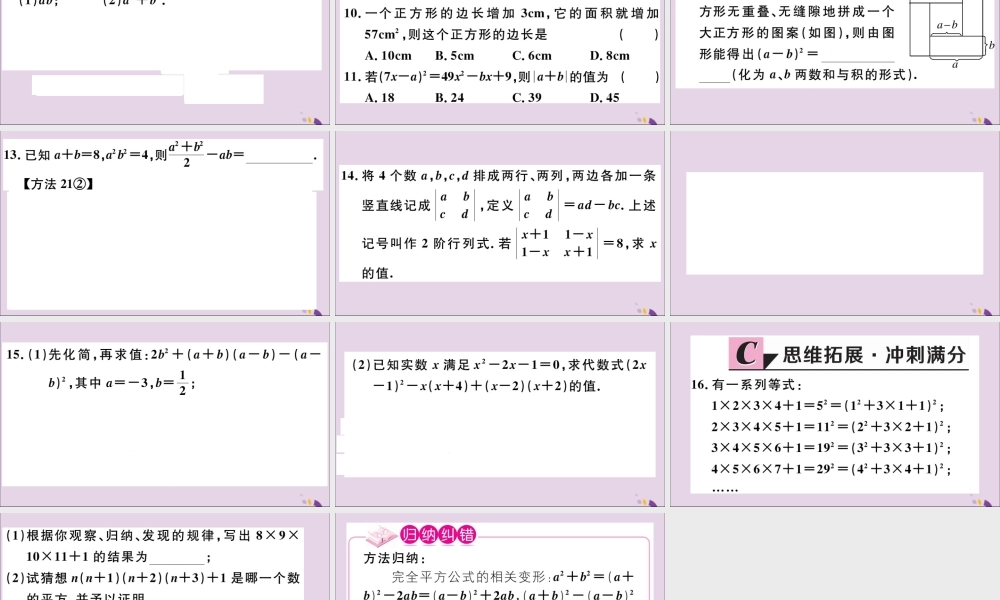Select answer option C. 39
The height and width of the screenshot is (600, 1000).
pyautogui.click(x=527, y=98)
